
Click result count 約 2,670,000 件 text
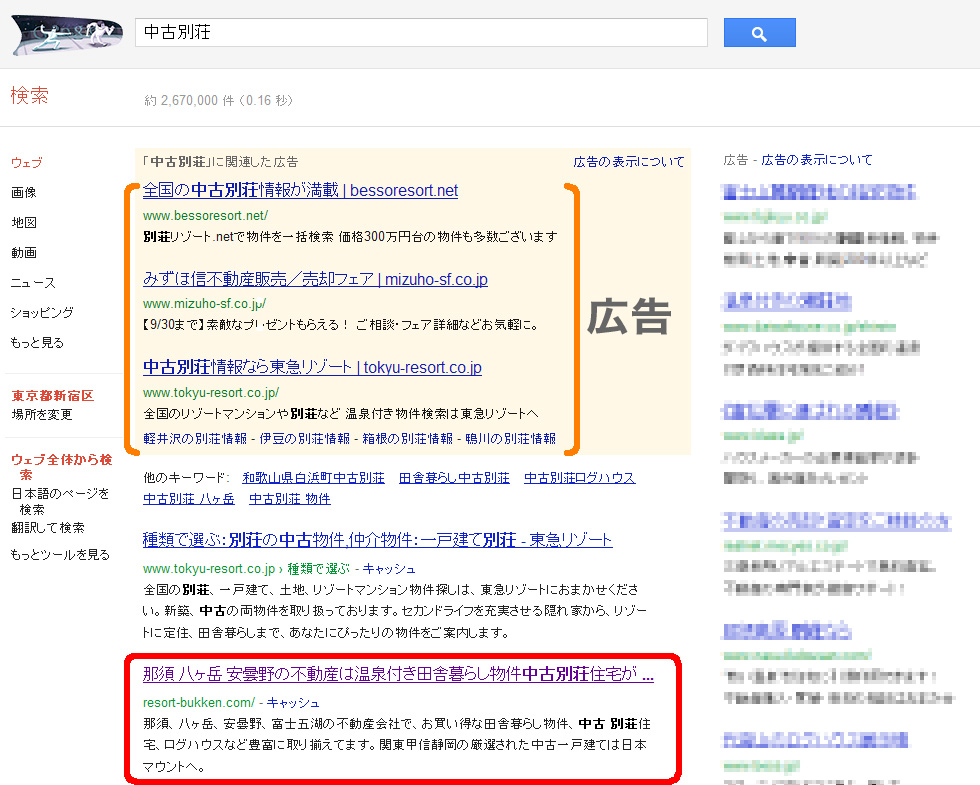tap(189, 101)
